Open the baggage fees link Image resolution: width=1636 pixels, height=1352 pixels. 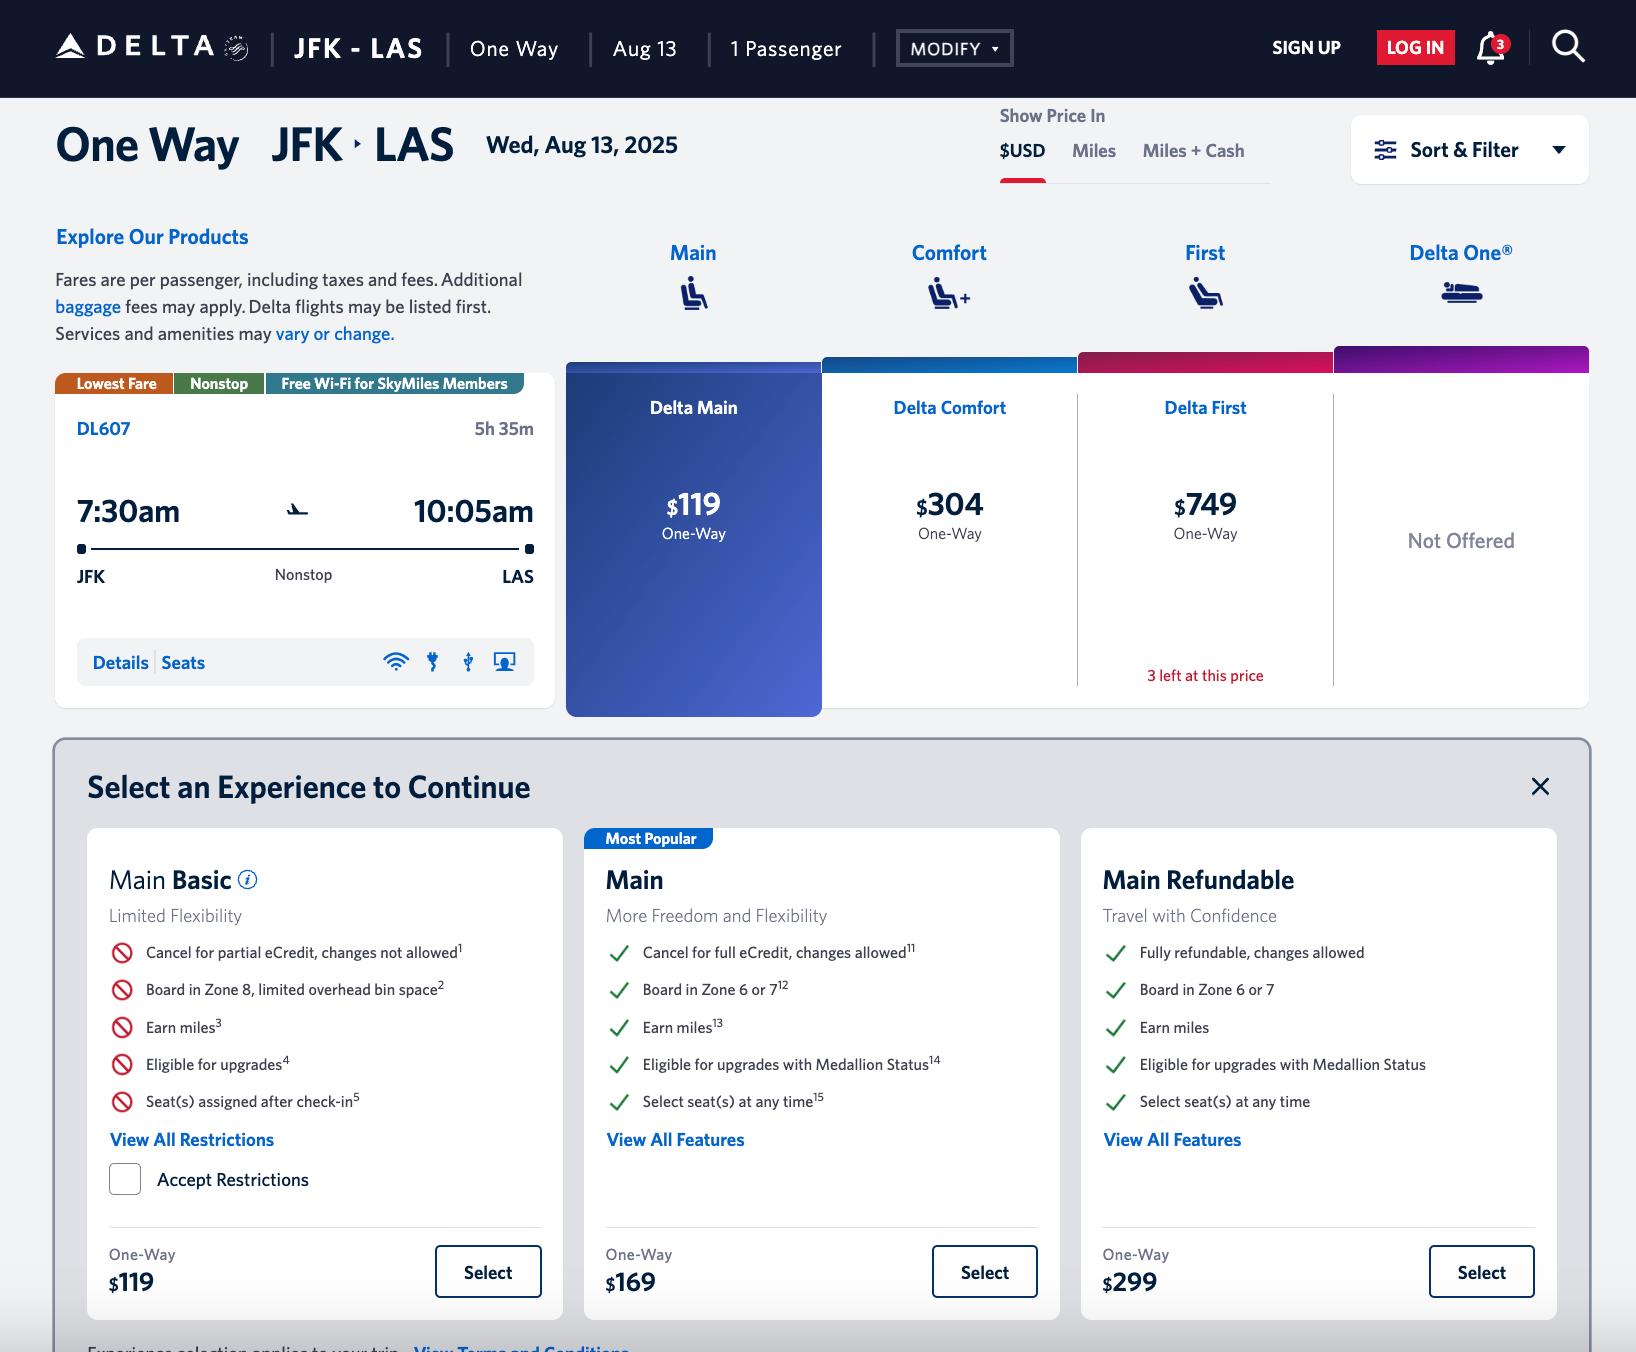tap(88, 307)
